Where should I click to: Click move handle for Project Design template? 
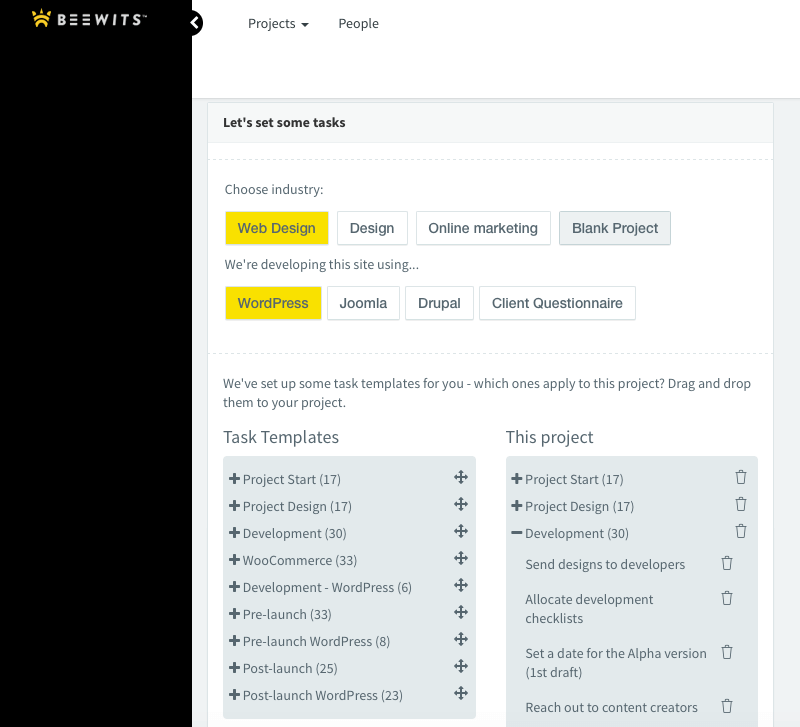tap(461, 505)
